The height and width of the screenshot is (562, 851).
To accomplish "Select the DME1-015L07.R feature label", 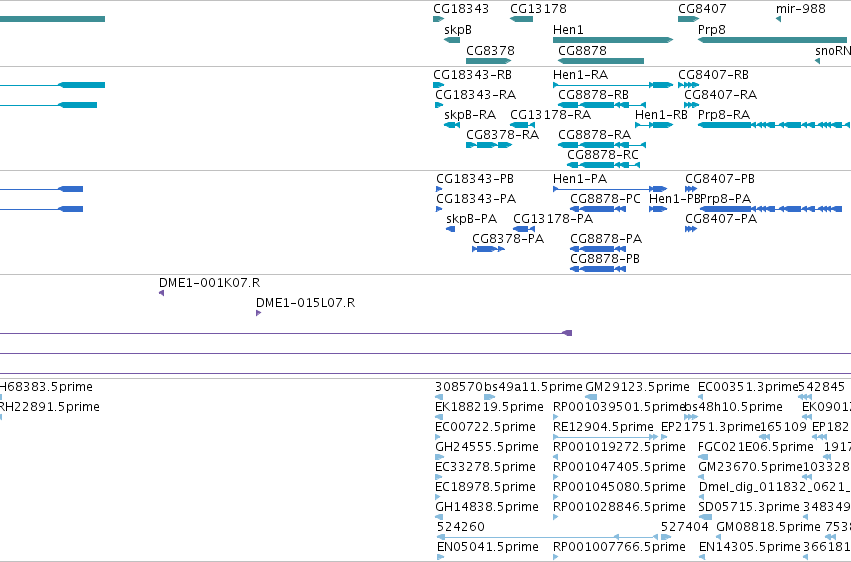I will (306, 303).
